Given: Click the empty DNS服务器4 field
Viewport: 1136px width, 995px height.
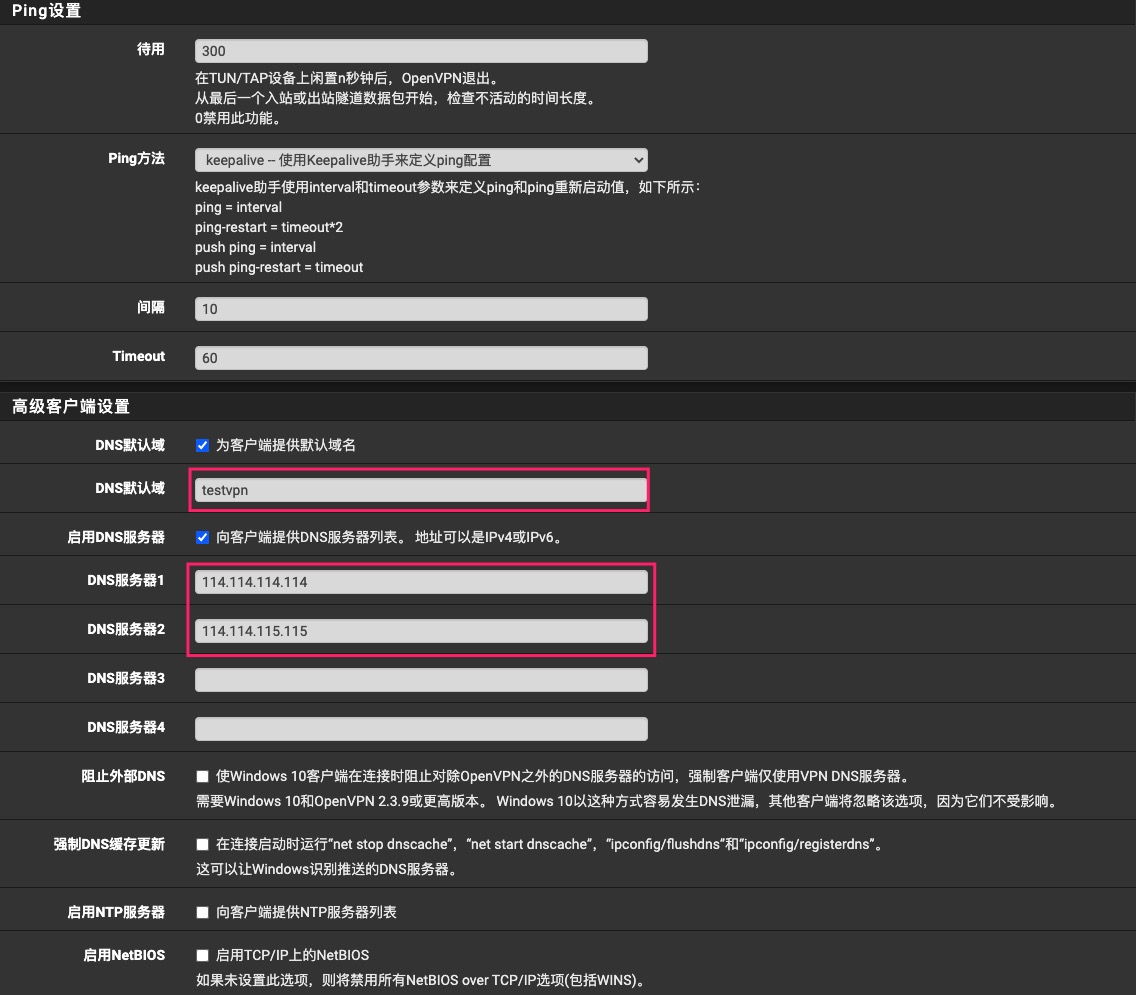Looking at the screenshot, I should pyautogui.click(x=421, y=729).
